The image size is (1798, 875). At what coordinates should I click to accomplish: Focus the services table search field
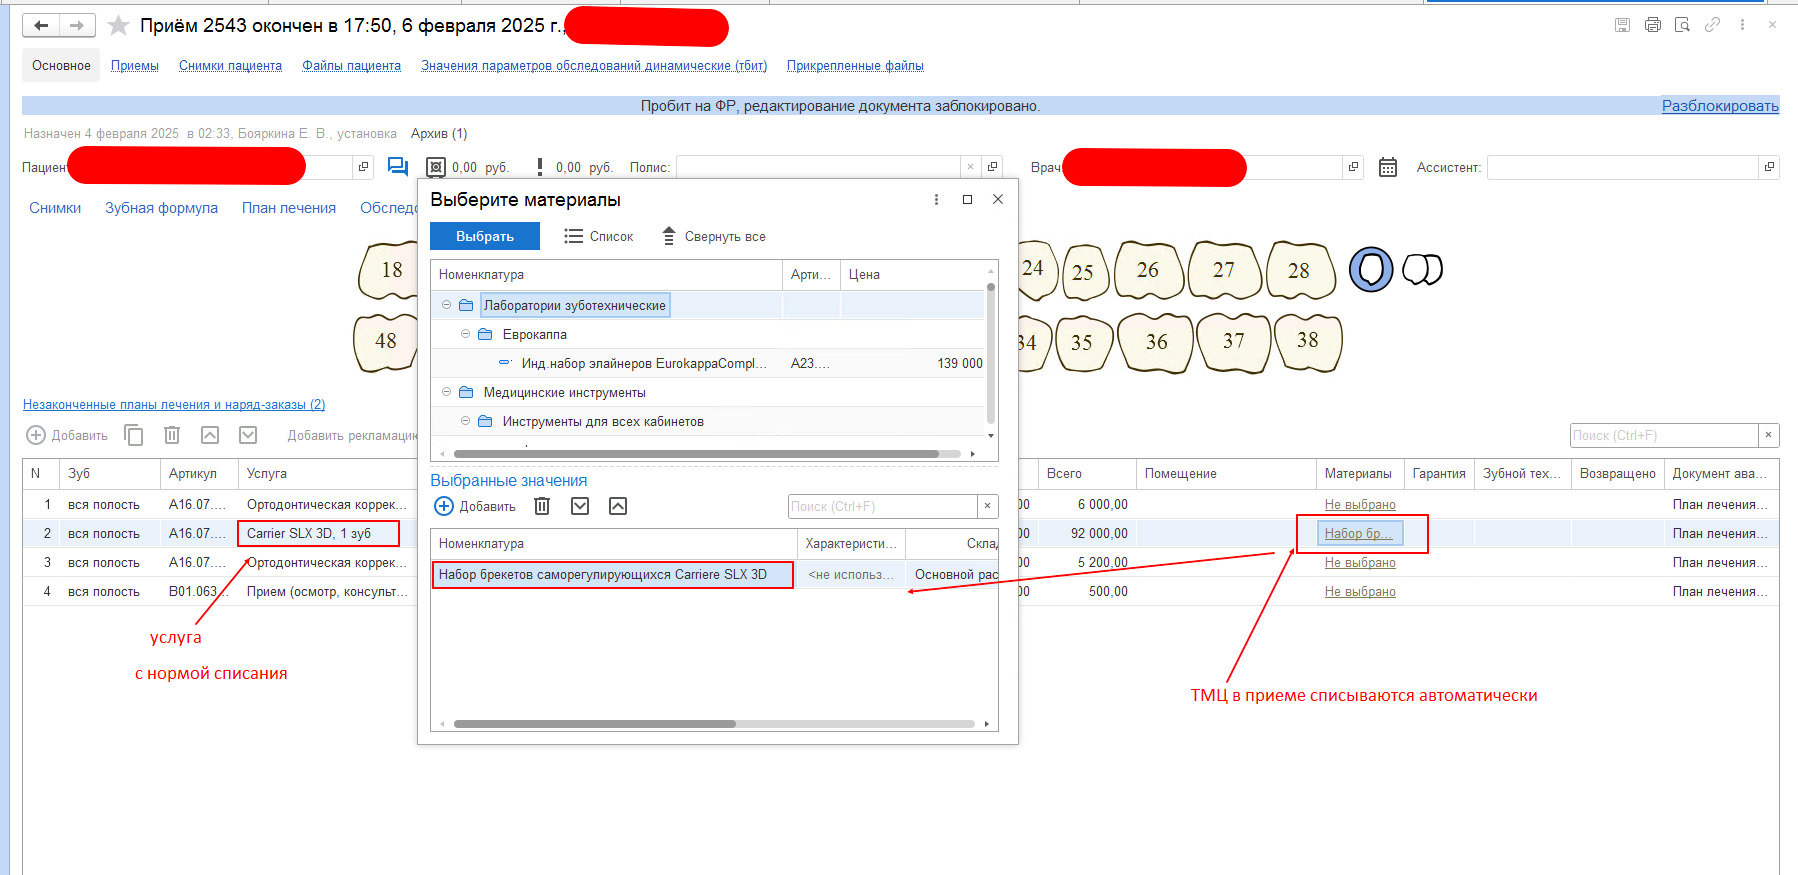click(x=1664, y=435)
